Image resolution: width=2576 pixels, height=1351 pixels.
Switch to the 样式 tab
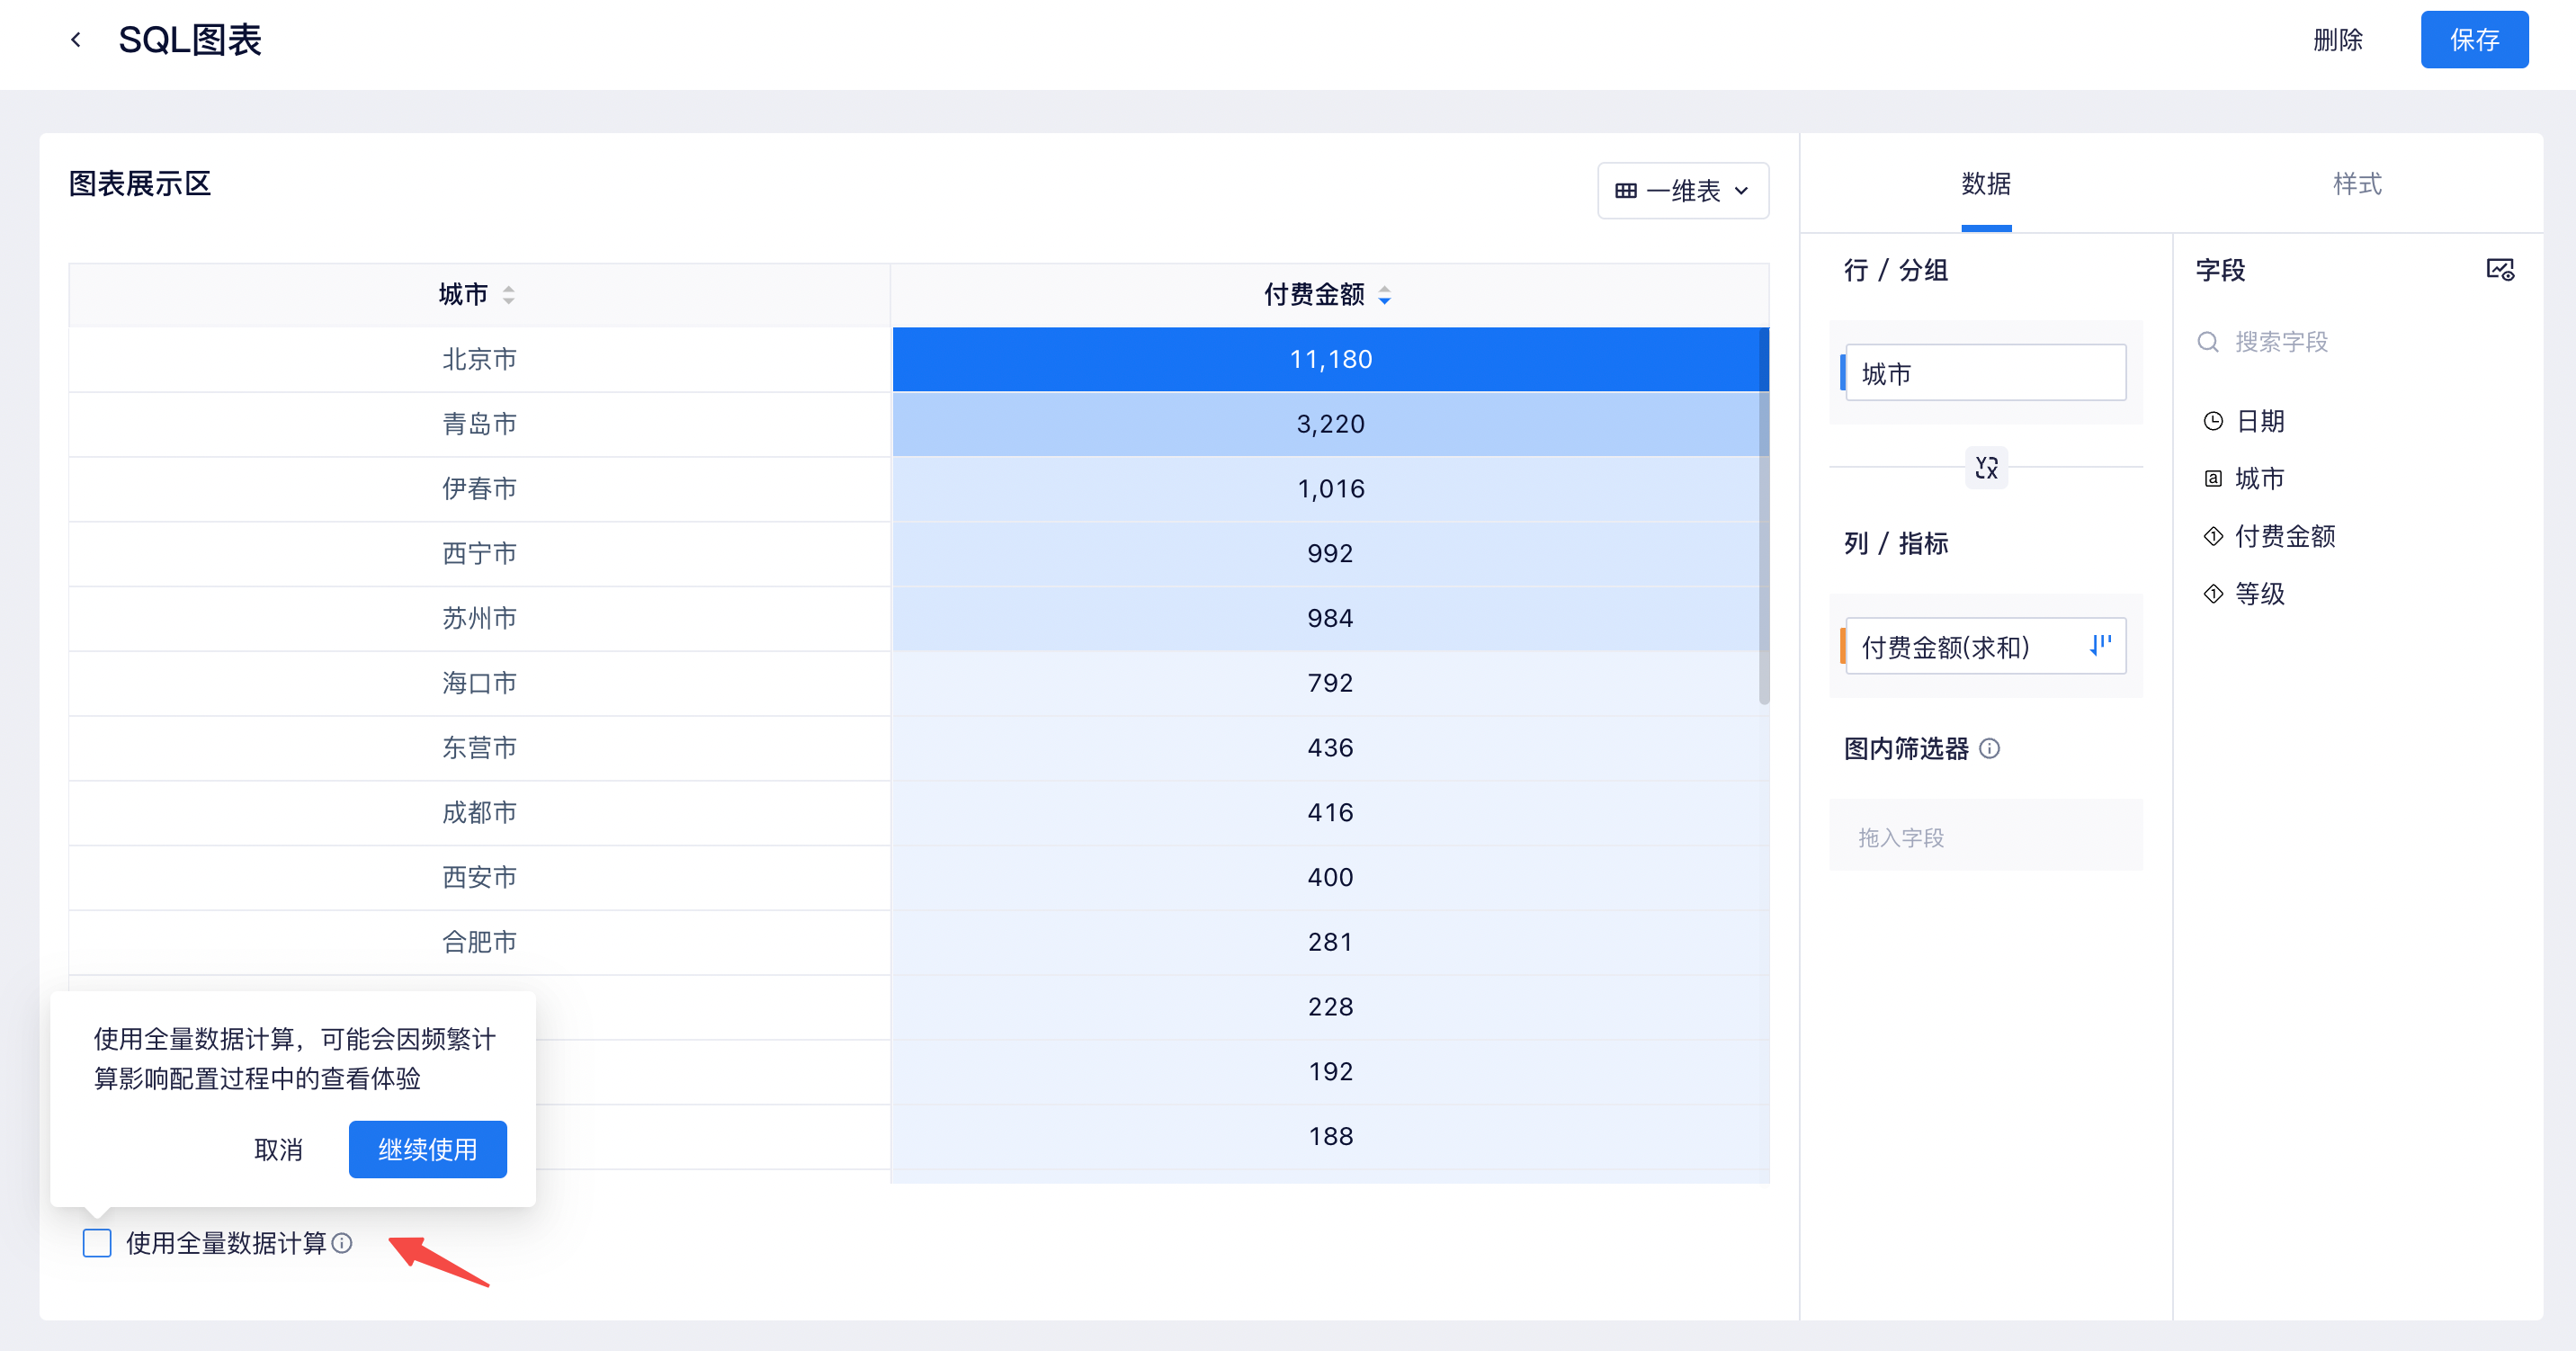click(2357, 184)
